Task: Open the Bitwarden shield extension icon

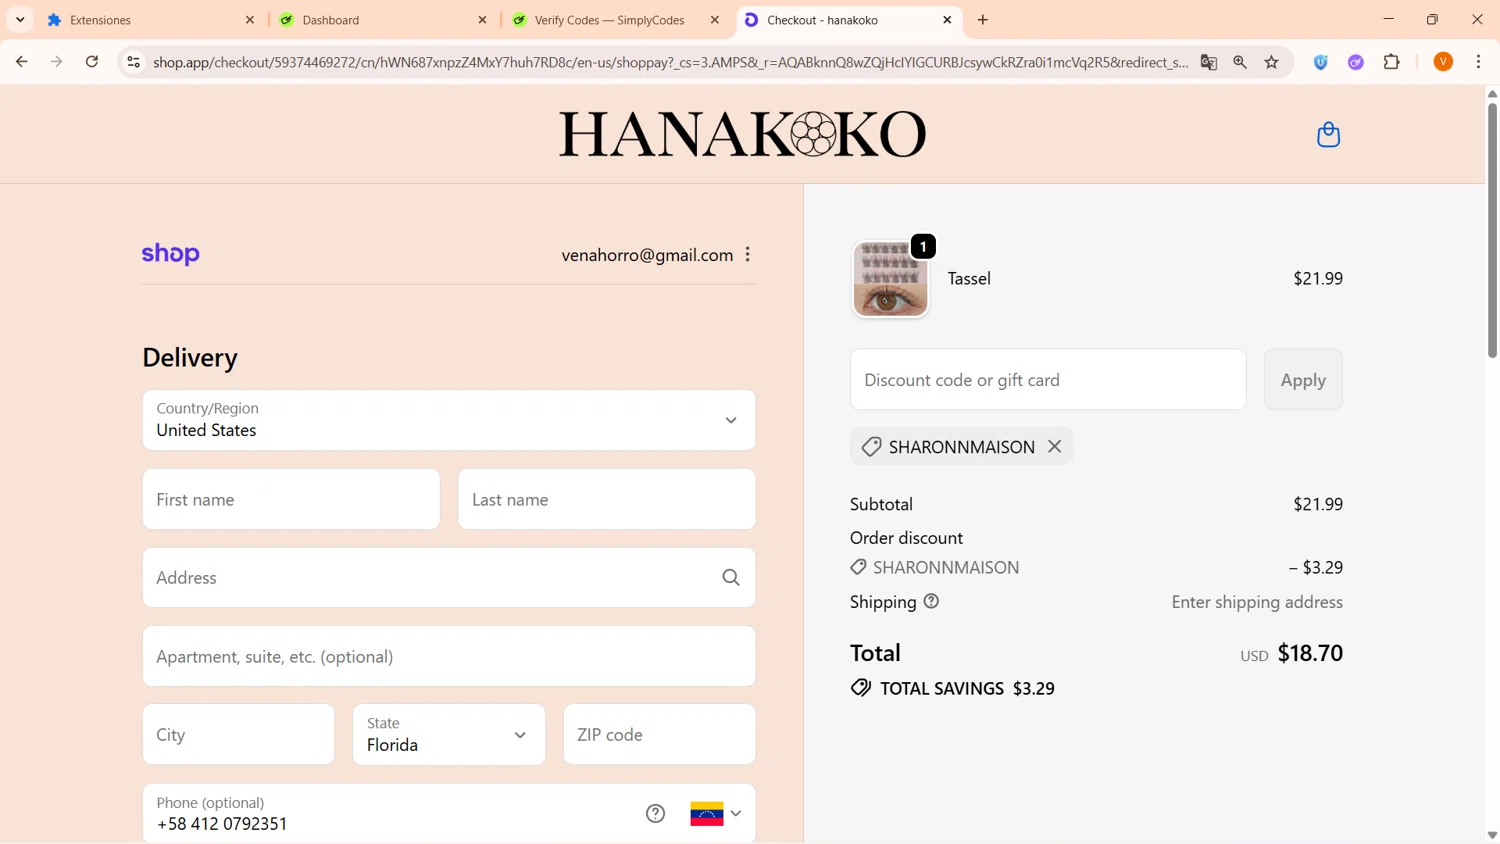Action: point(1321,62)
